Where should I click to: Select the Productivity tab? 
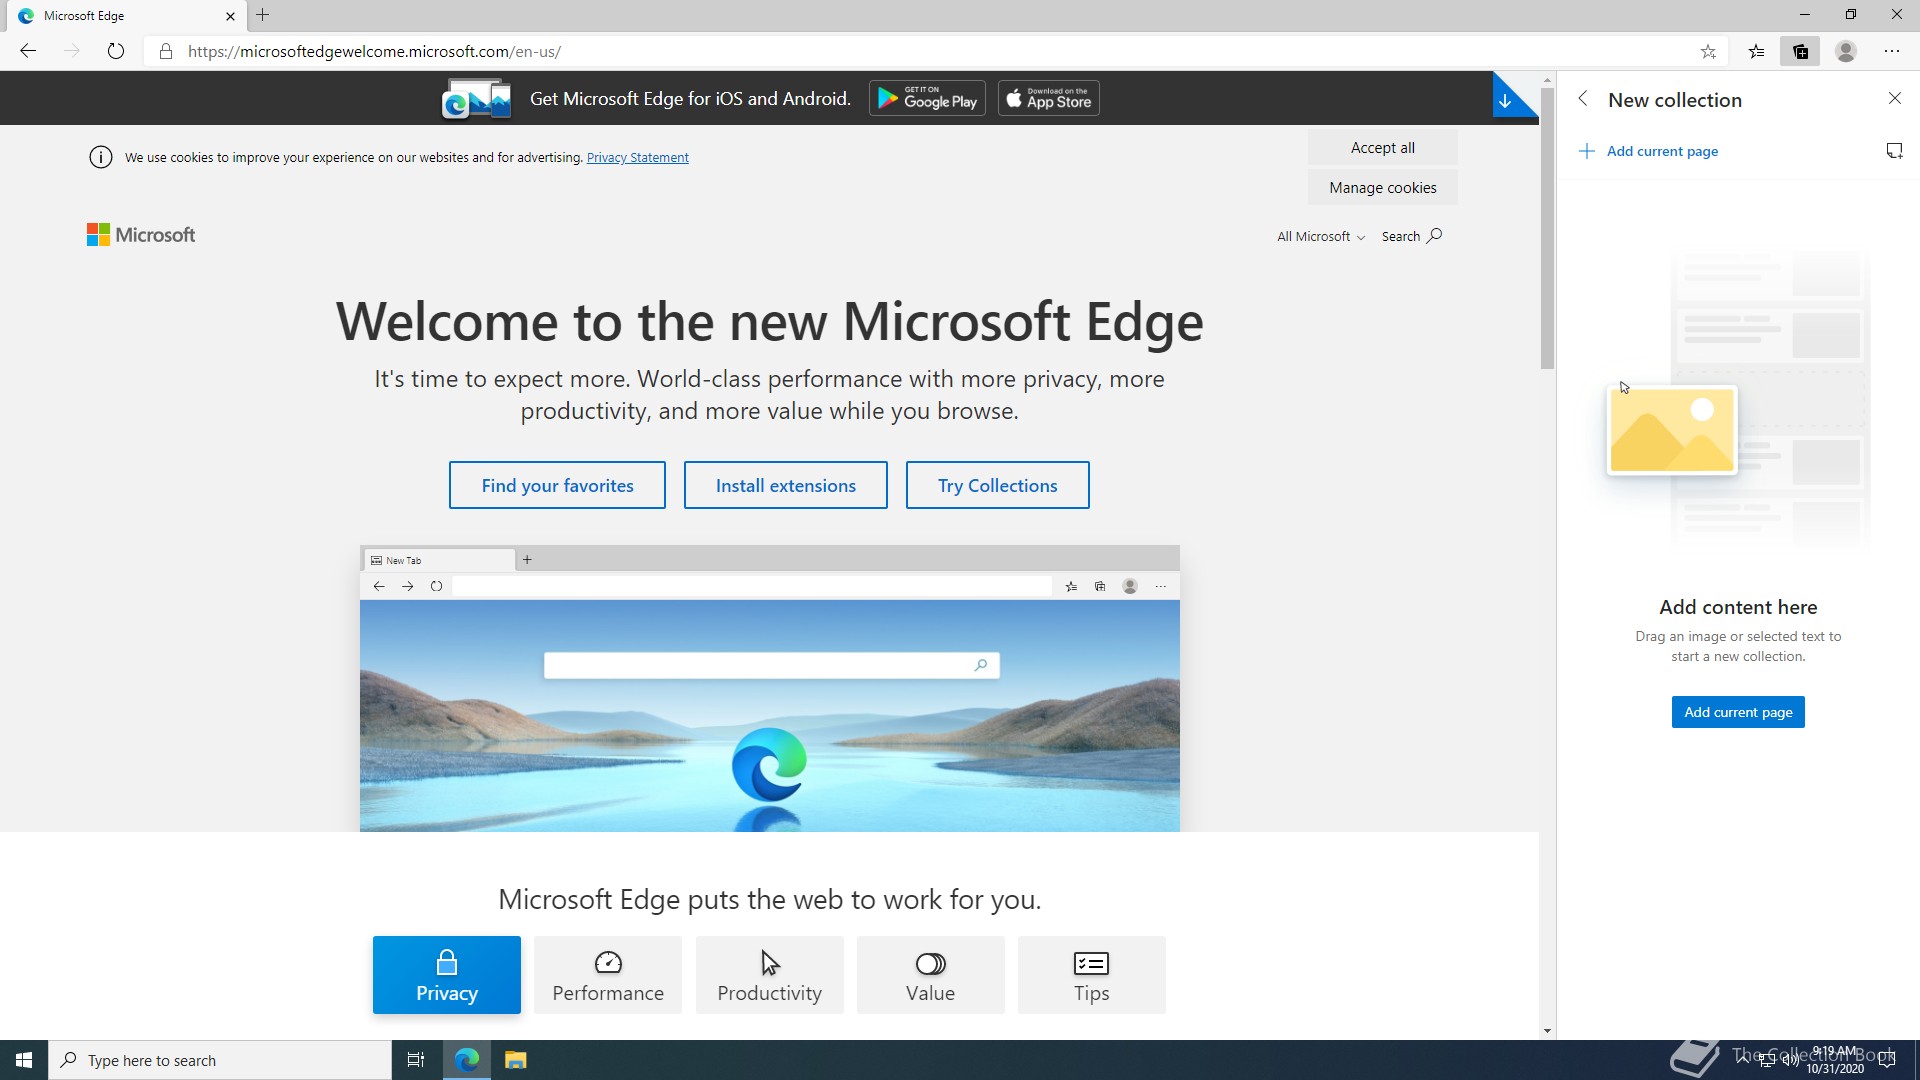[x=770, y=975]
